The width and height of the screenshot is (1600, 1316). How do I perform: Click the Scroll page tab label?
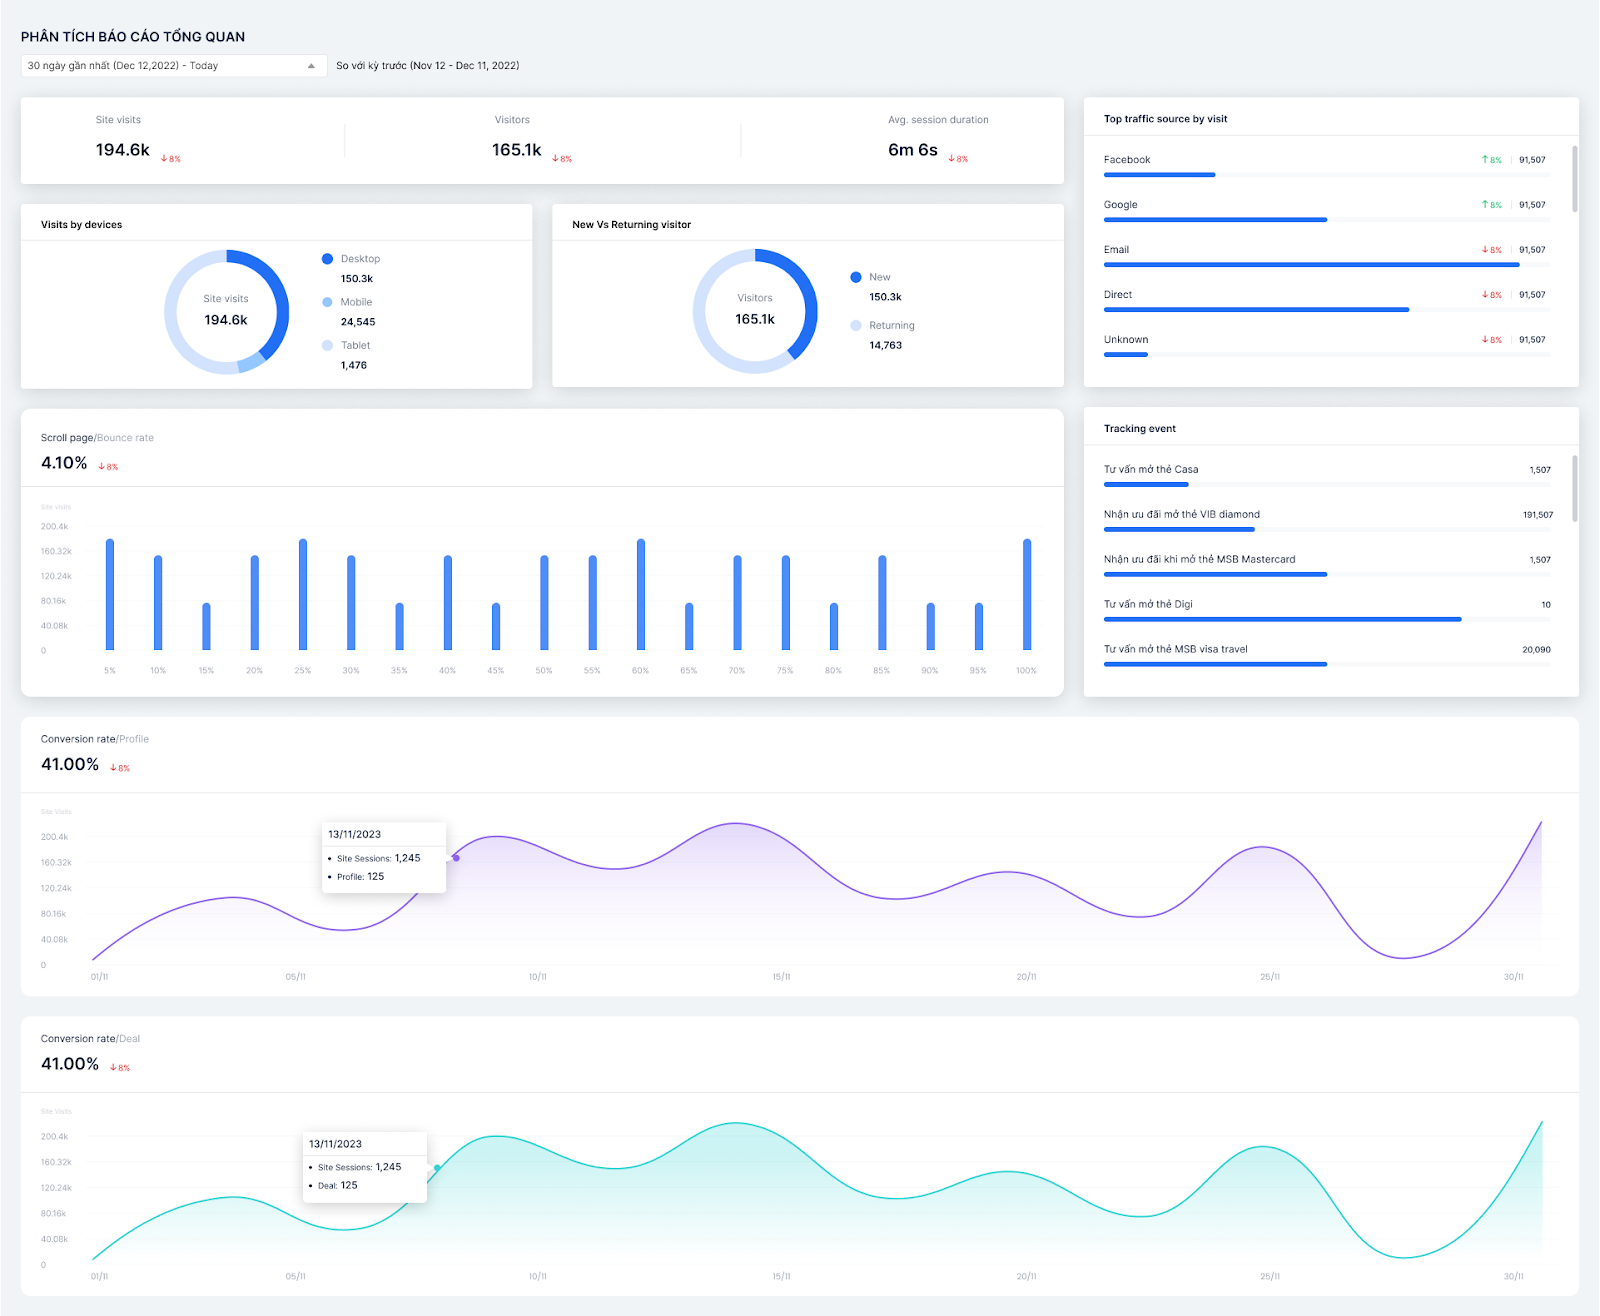[x=67, y=438]
